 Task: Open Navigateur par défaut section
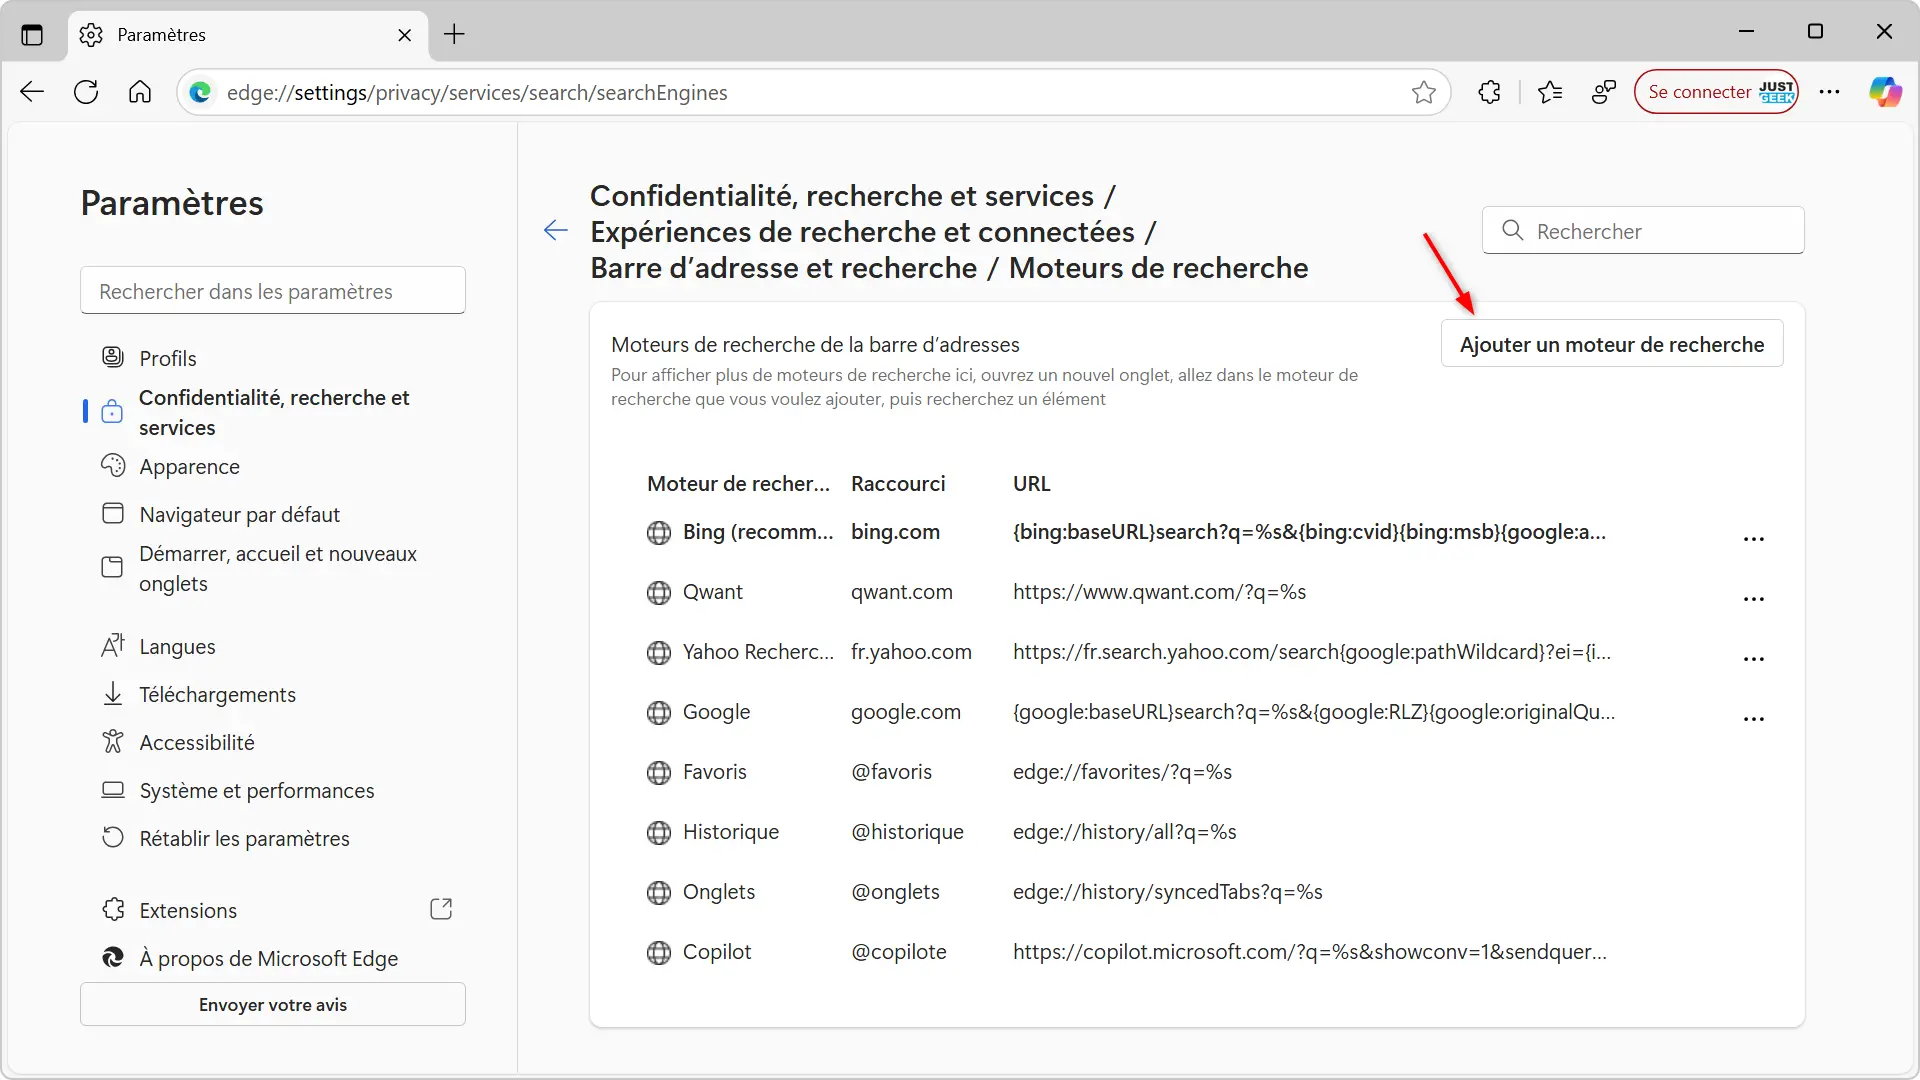(x=239, y=514)
